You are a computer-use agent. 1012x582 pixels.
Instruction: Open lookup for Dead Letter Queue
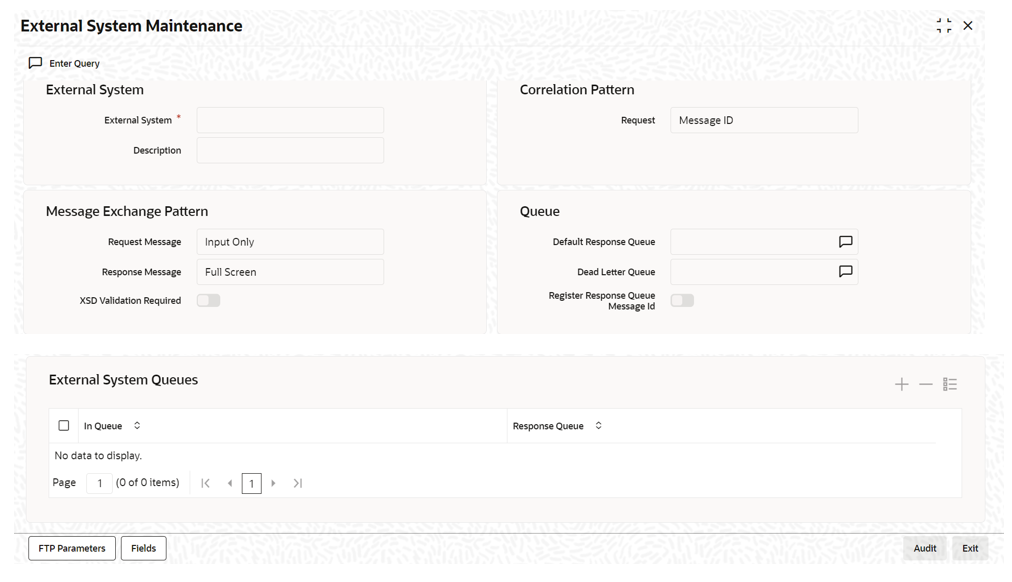(845, 272)
